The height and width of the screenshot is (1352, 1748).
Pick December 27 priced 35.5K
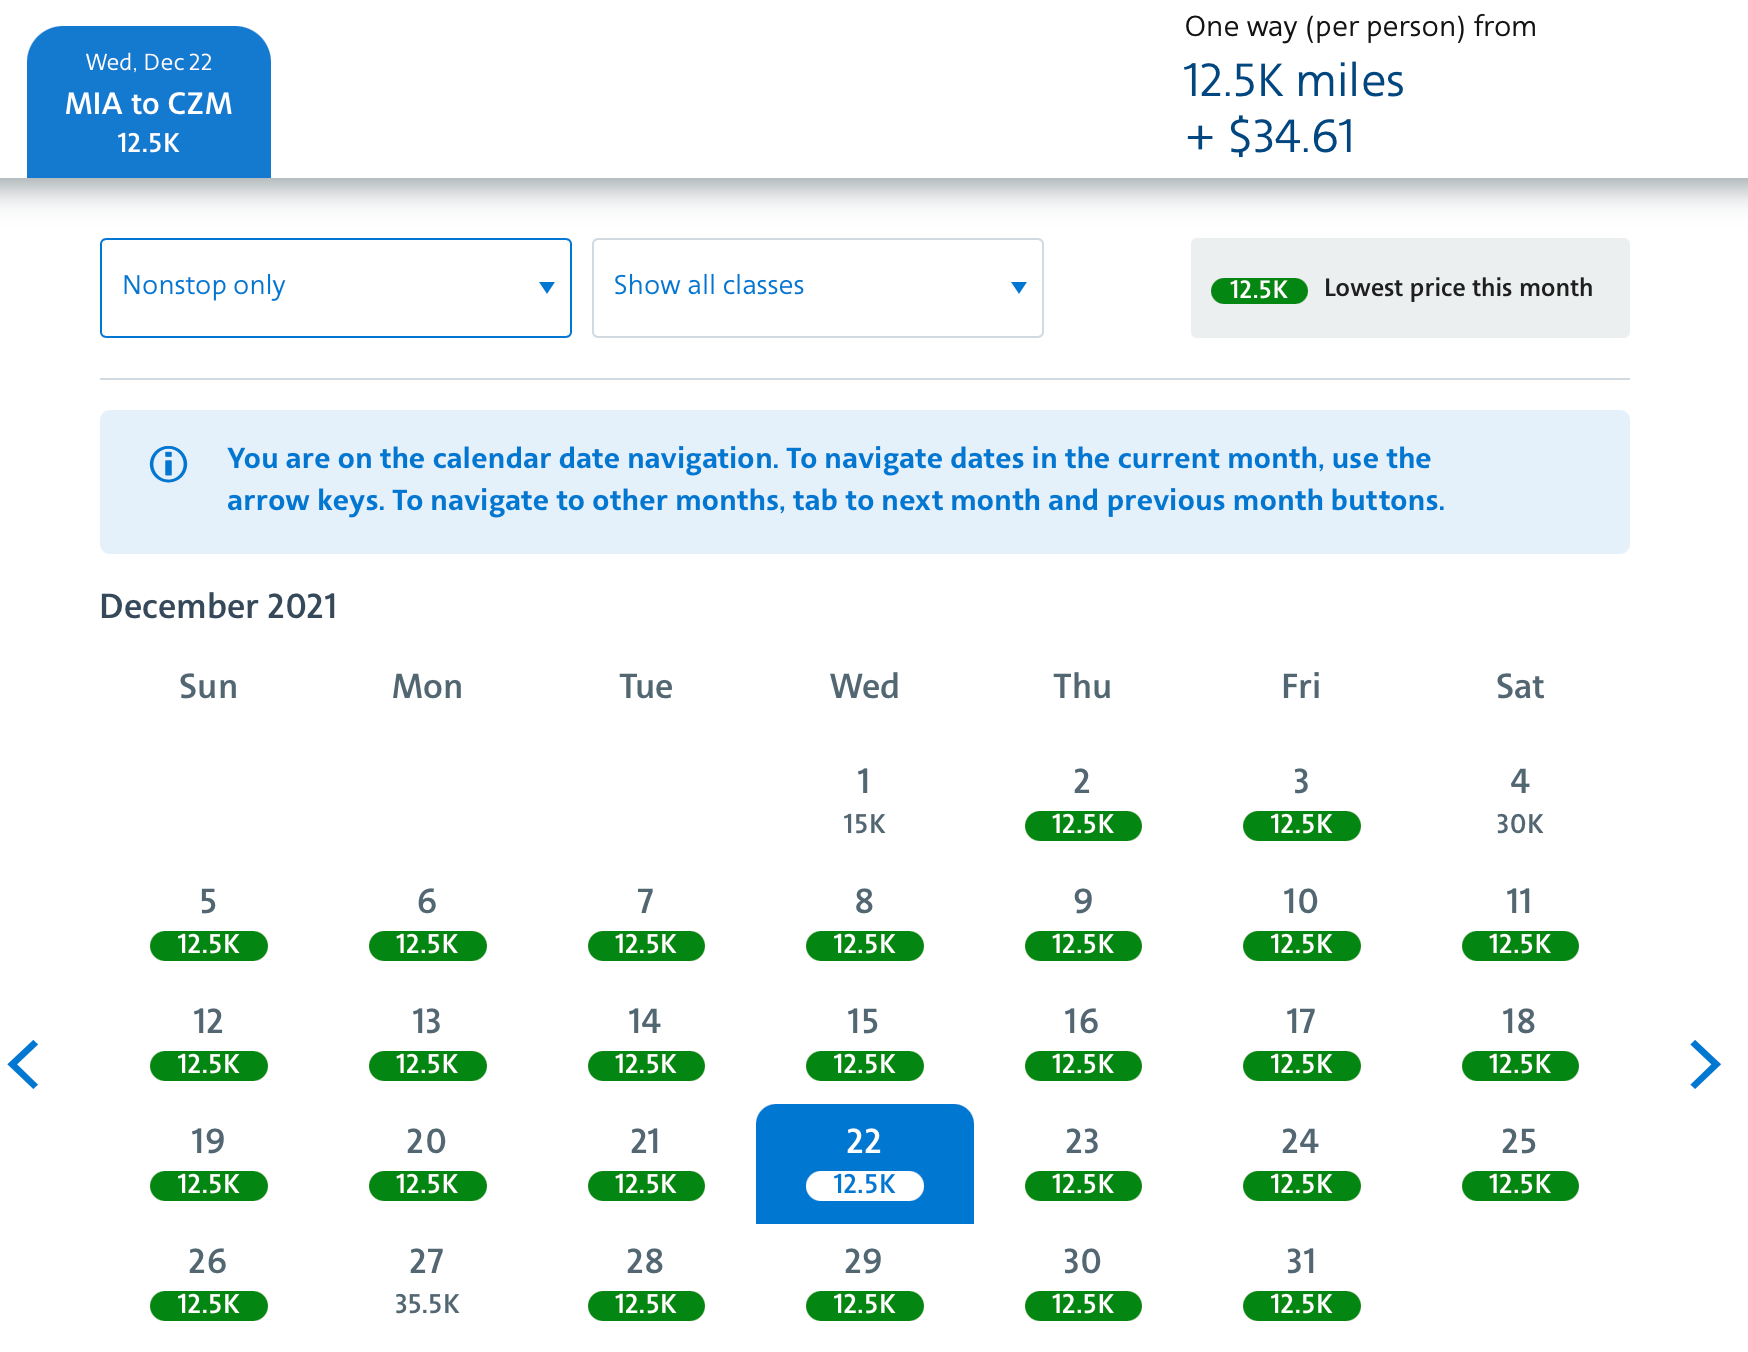coord(427,1282)
